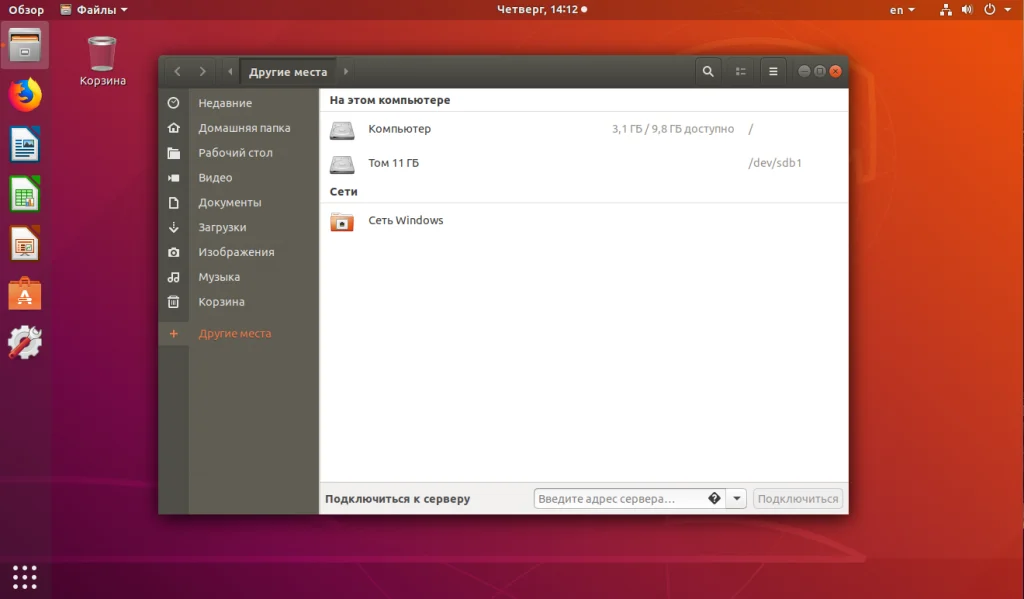Open the Computer drive entry
The height and width of the screenshot is (599, 1024).
(584, 129)
